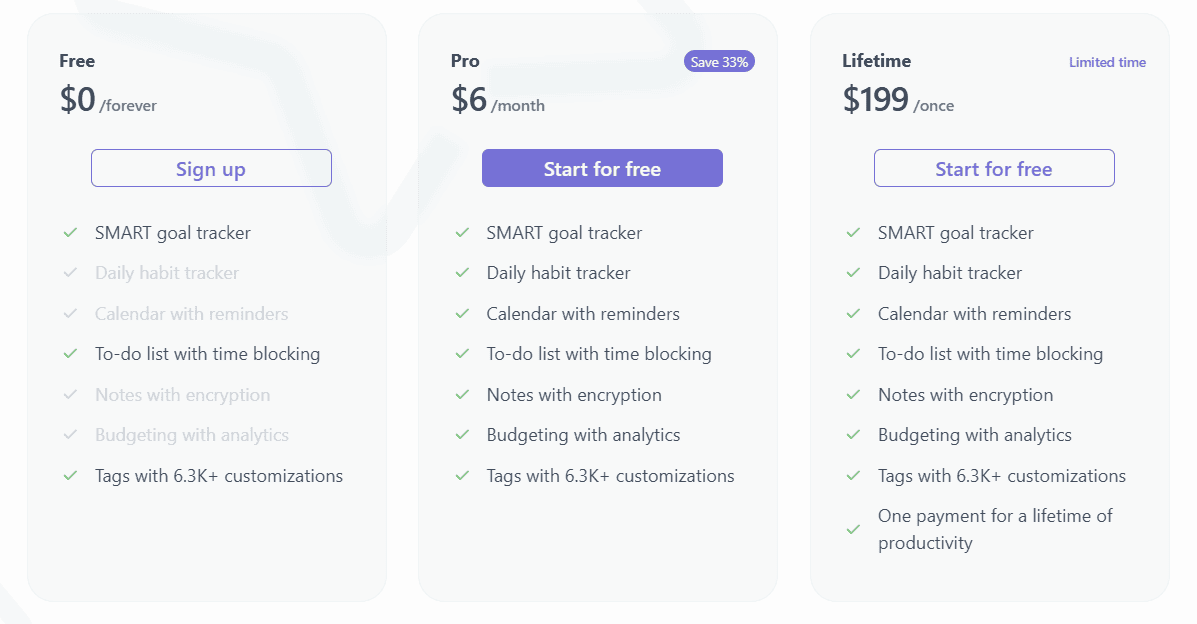Click the Calendar with reminders checkmark under Lifetime
The height and width of the screenshot is (624, 1197).
click(852, 313)
